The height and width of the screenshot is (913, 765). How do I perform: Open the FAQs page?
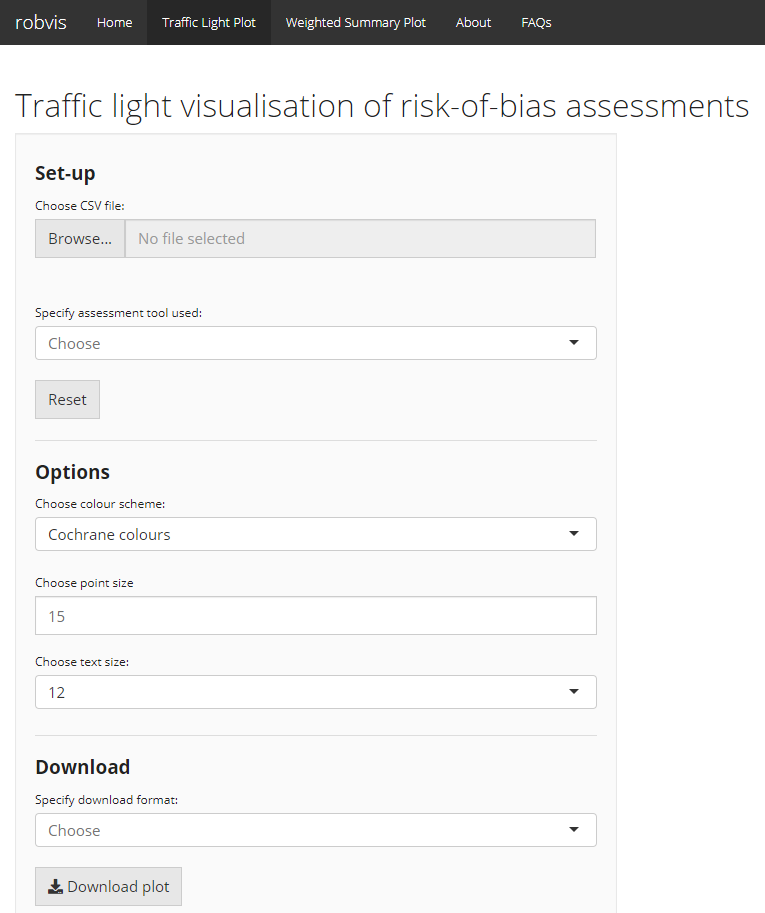click(536, 22)
